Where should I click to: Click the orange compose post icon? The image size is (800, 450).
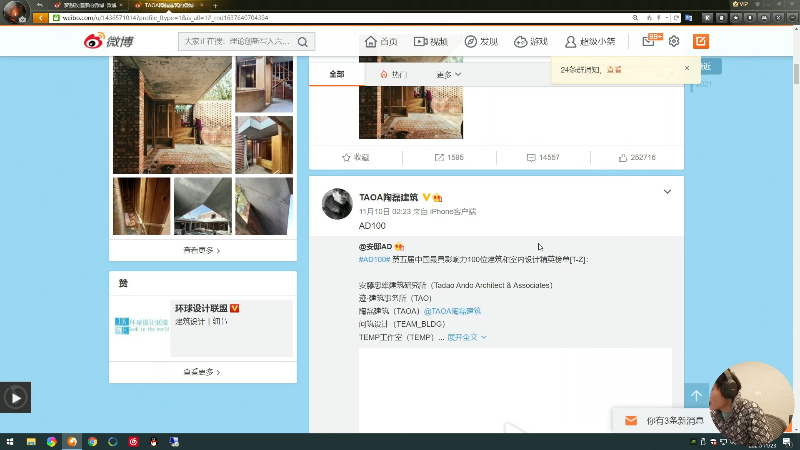coord(701,41)
